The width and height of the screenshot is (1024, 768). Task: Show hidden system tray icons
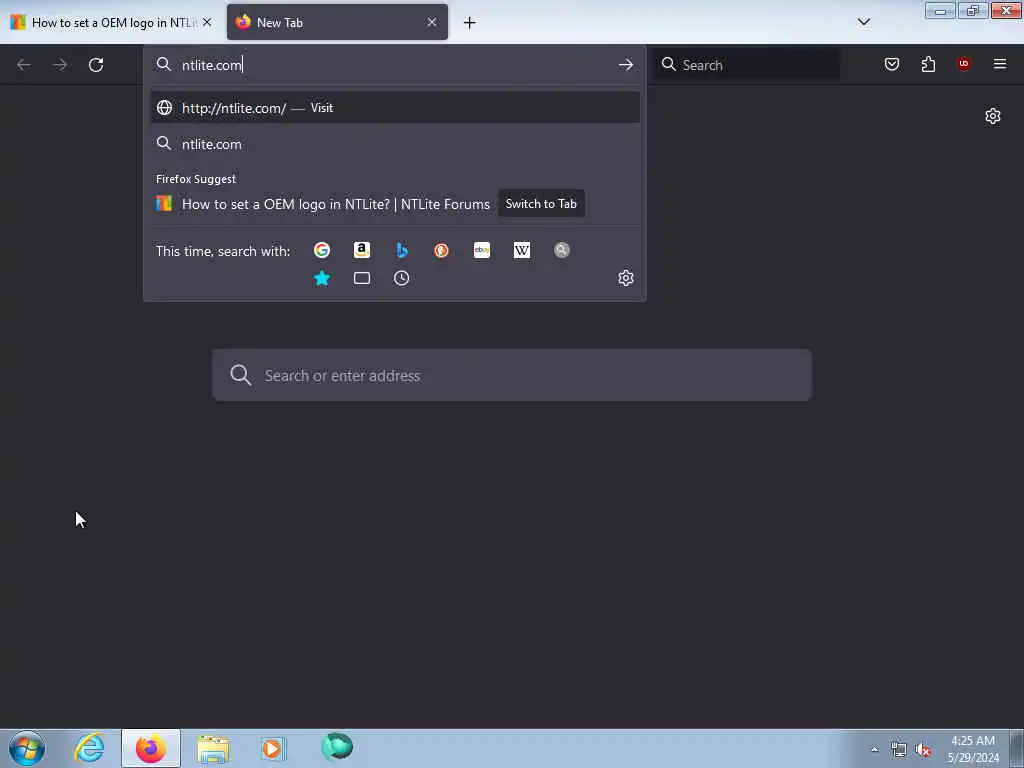pyautogui.click(x=874, y=749)
